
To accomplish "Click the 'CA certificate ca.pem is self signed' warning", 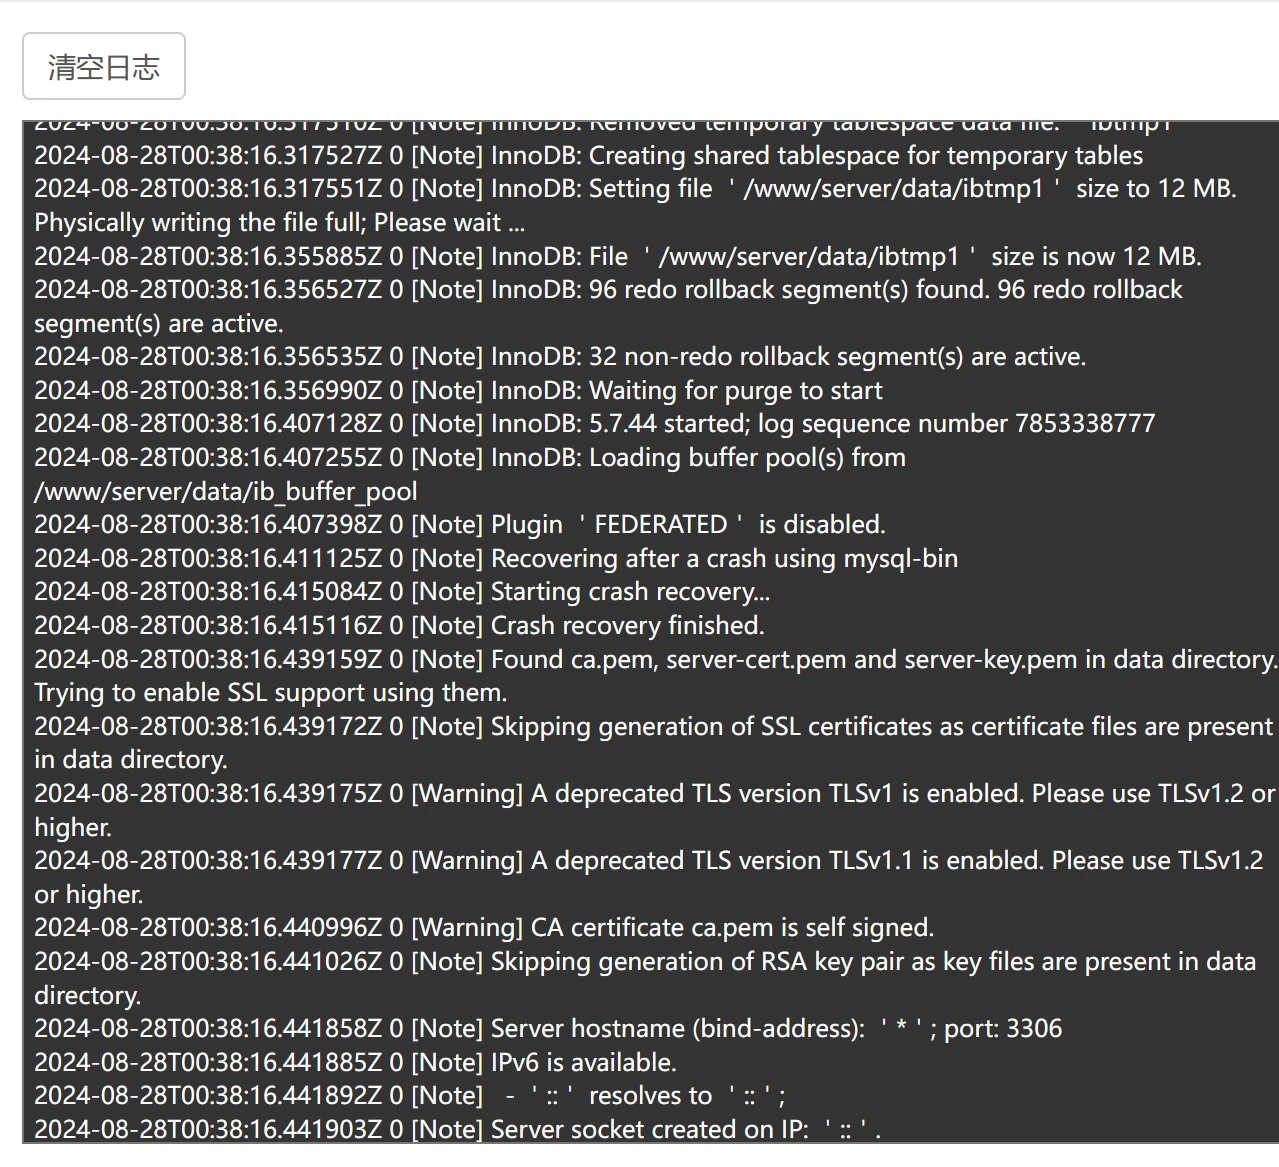I will [484, 928].
